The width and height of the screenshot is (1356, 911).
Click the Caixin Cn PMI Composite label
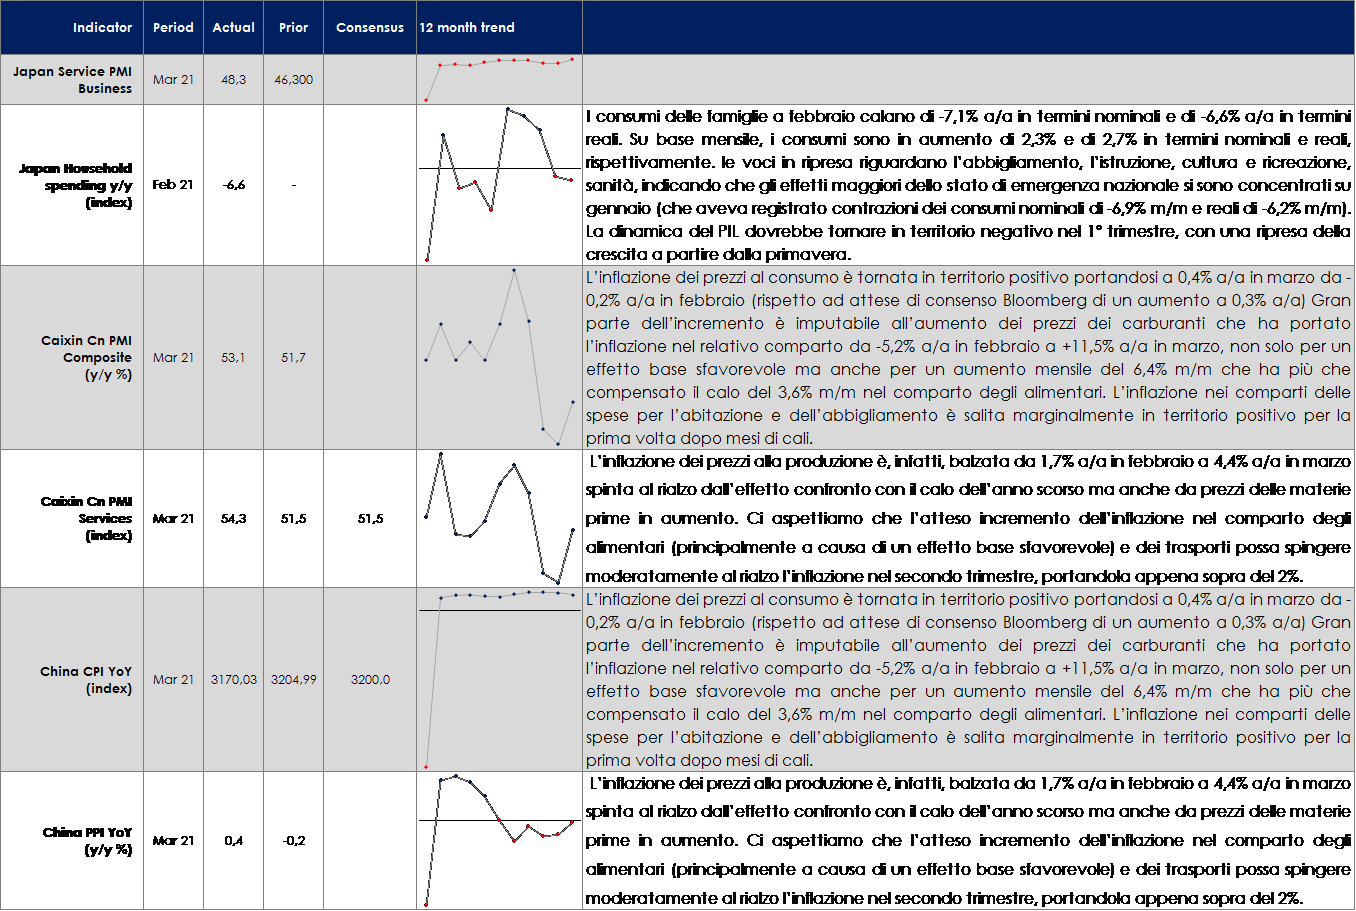pos(86,357)
